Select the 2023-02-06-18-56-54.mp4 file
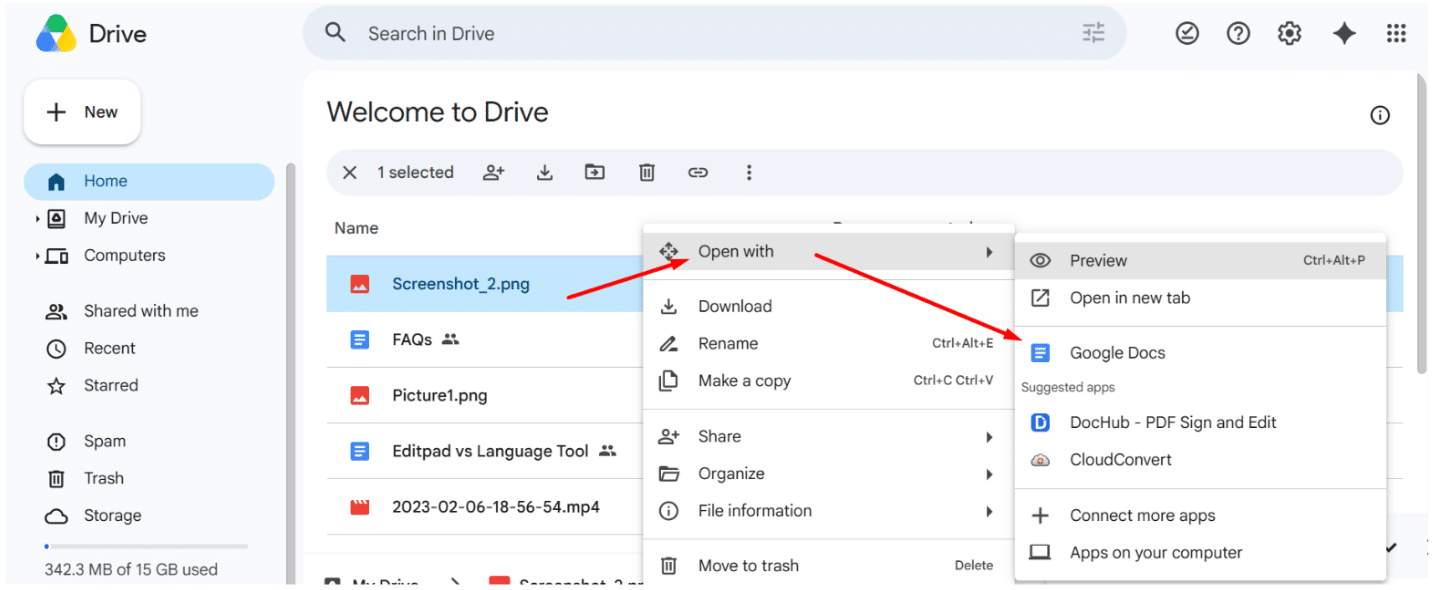The image size is (1435, 590). click(x=485, y=507)
